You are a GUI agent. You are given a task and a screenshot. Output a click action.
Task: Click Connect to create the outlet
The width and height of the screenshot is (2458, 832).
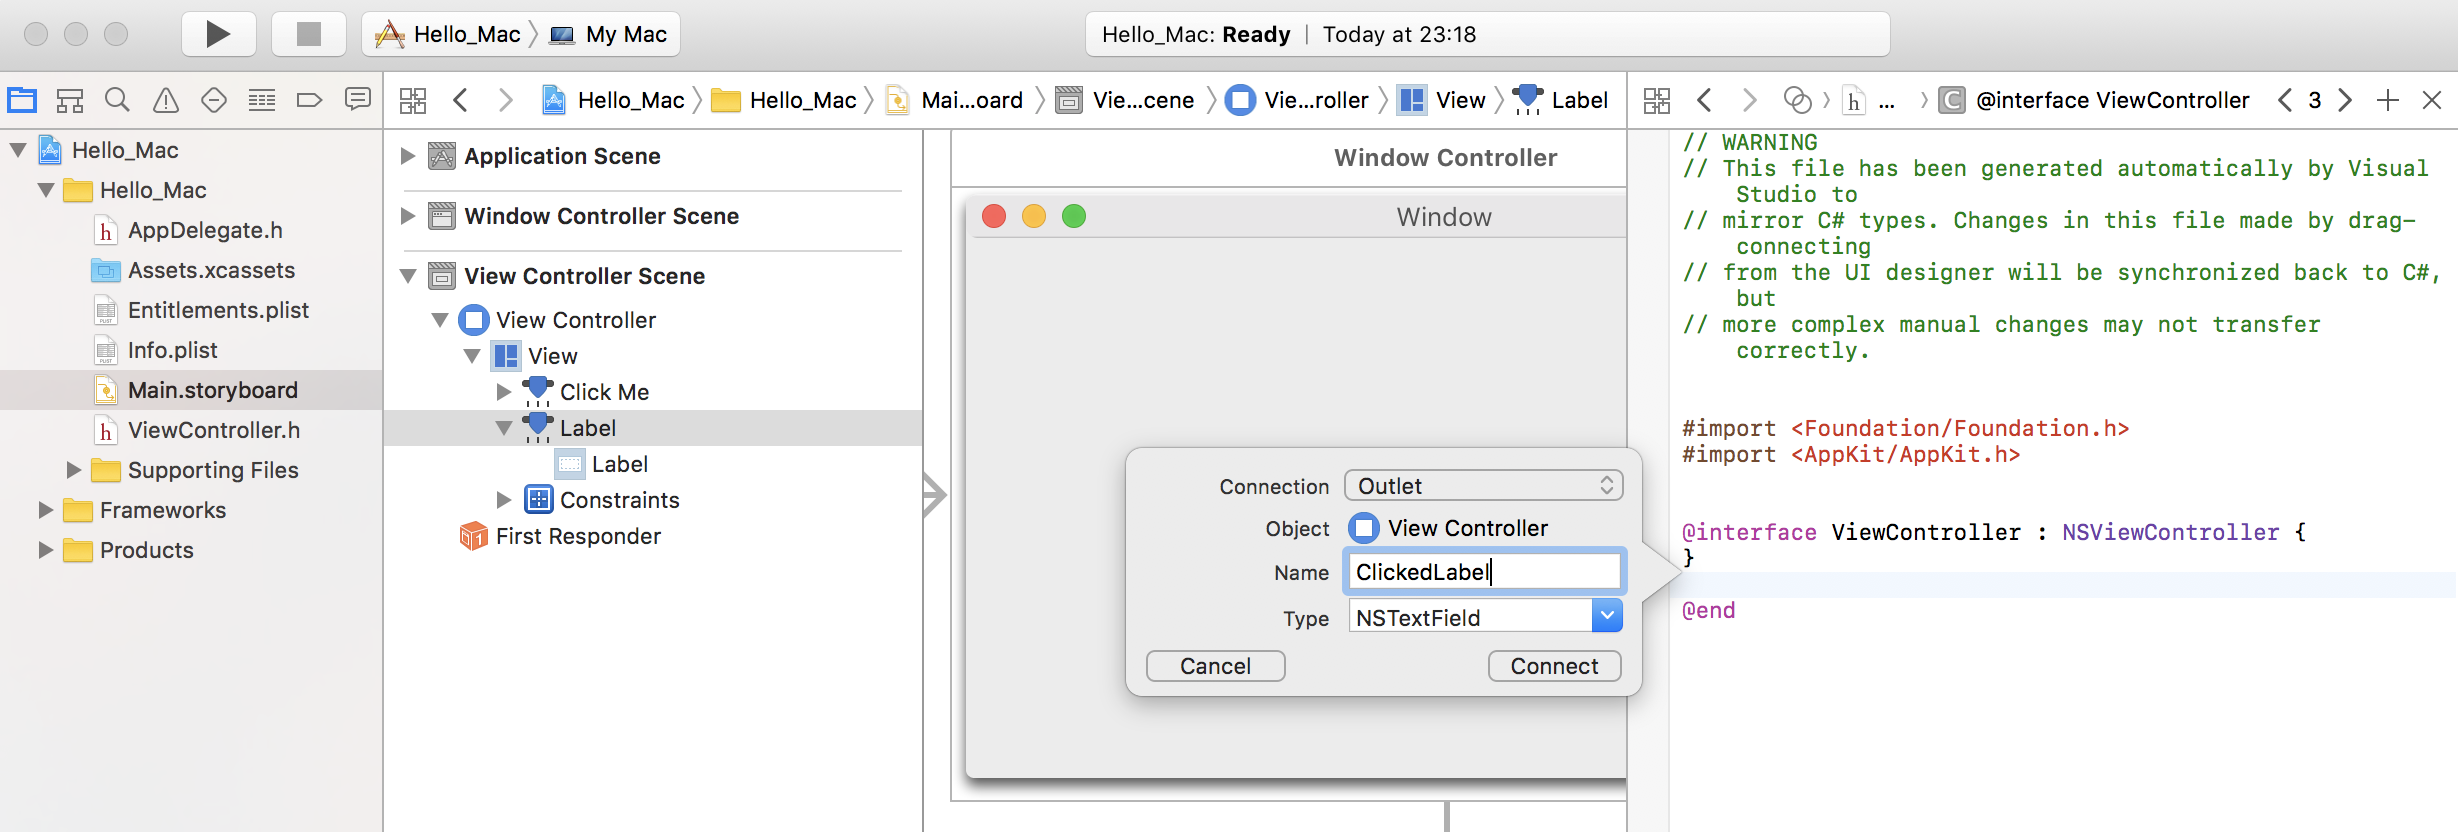[1554, 666]
